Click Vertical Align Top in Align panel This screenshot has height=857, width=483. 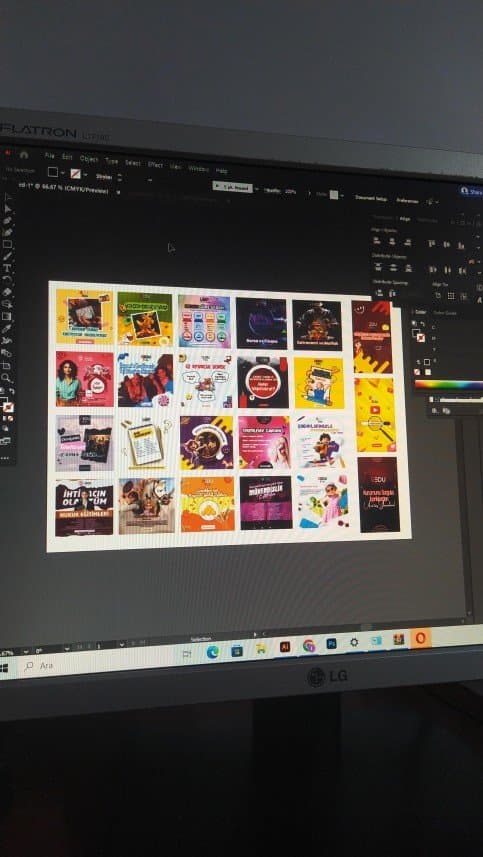(x=431, y=244)
